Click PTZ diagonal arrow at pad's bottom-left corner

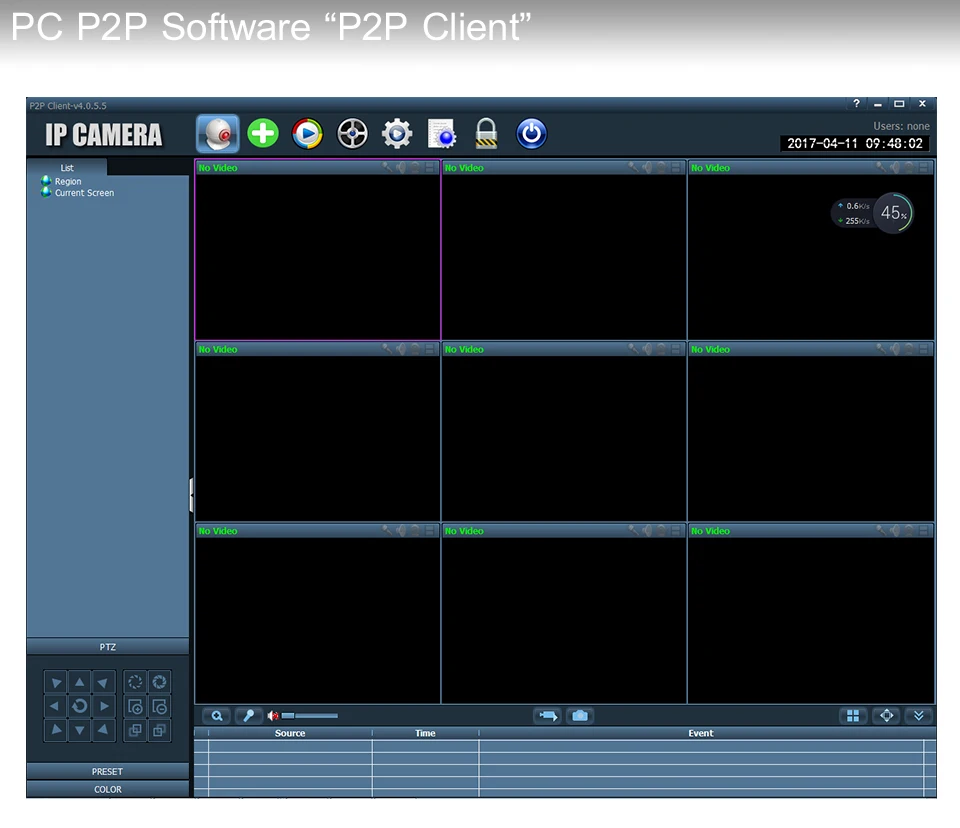point(55,730)
